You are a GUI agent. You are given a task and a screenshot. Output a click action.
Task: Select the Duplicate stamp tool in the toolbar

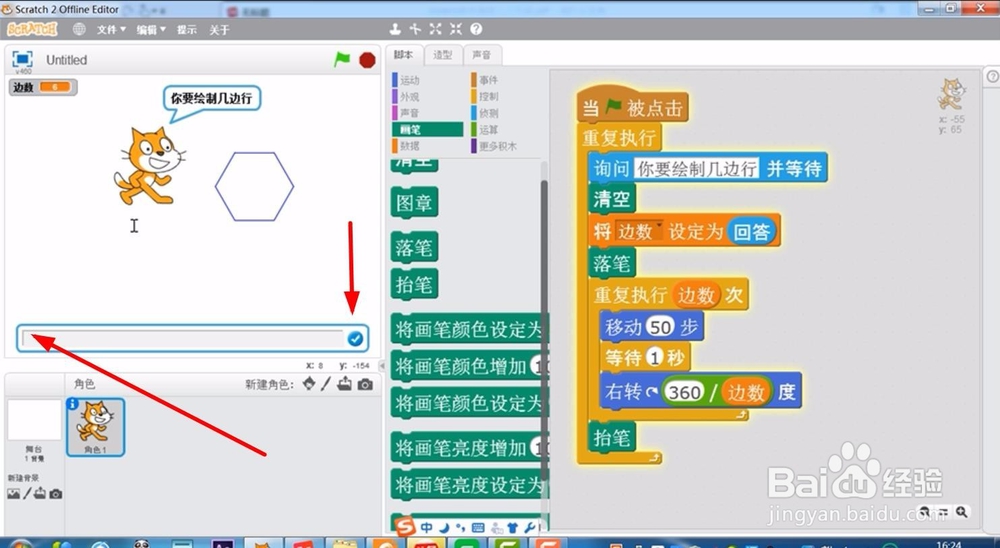tap(395, 29)
